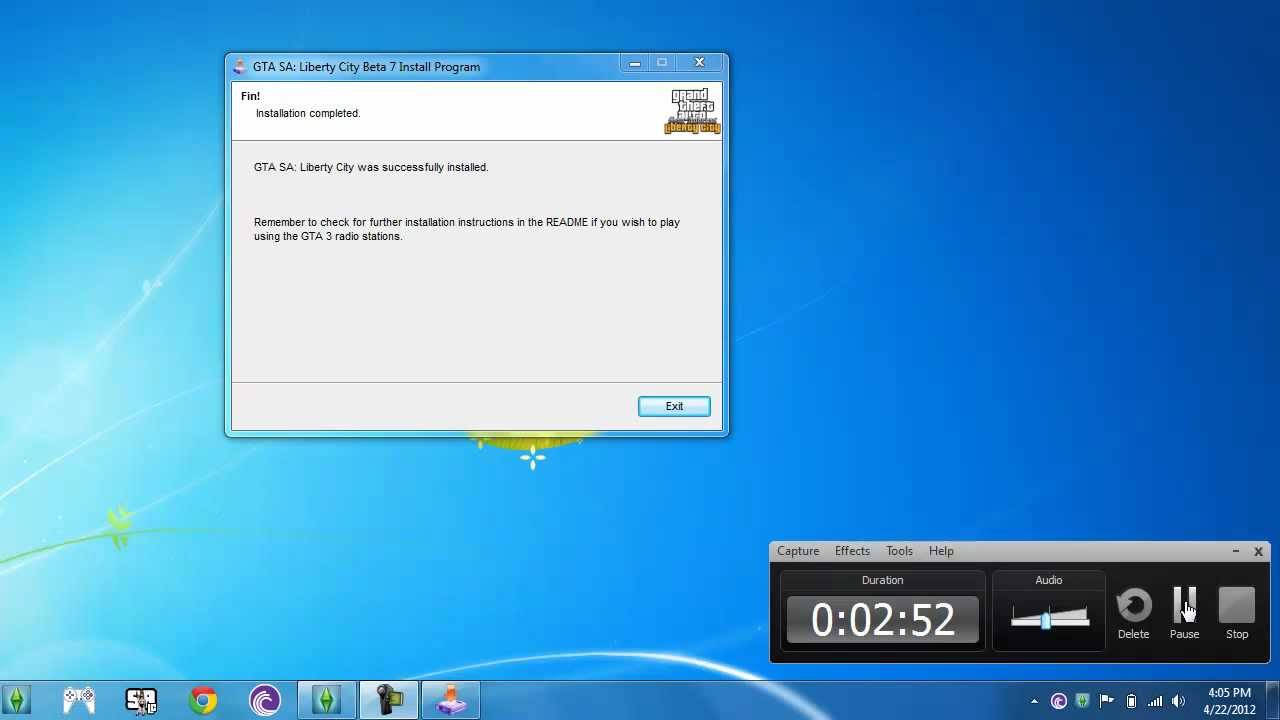This screenshot has width=1280, height=720.
Task: Open the Help menu in recorder
Action: [x=941, y=551]
